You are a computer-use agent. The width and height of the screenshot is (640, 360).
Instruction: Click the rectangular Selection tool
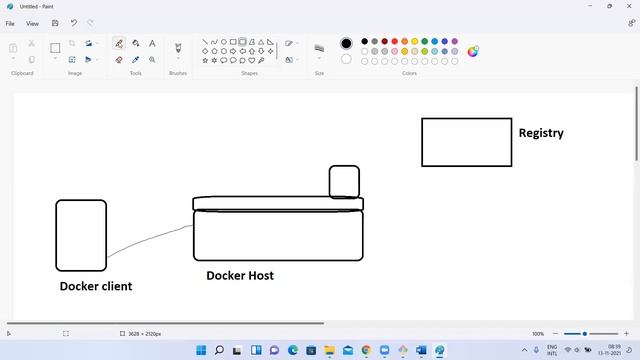click(x=55, y=48)
